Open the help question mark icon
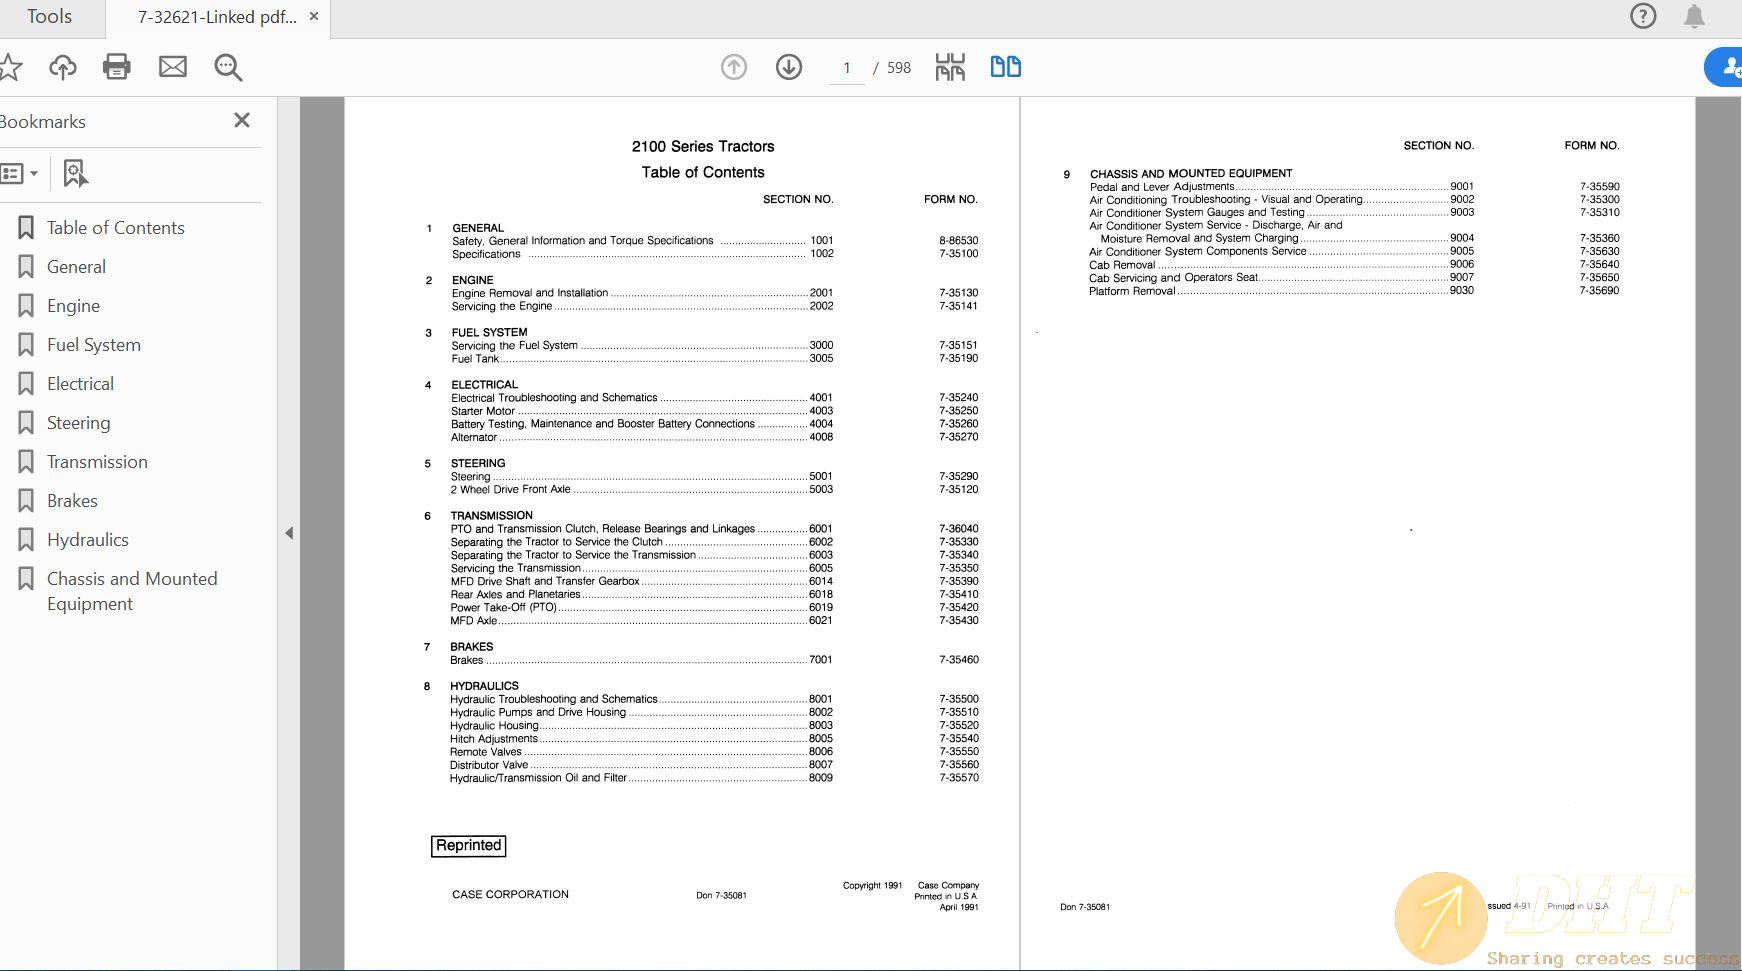This screenshot has height=971, width=1742. coord(1643,16)
